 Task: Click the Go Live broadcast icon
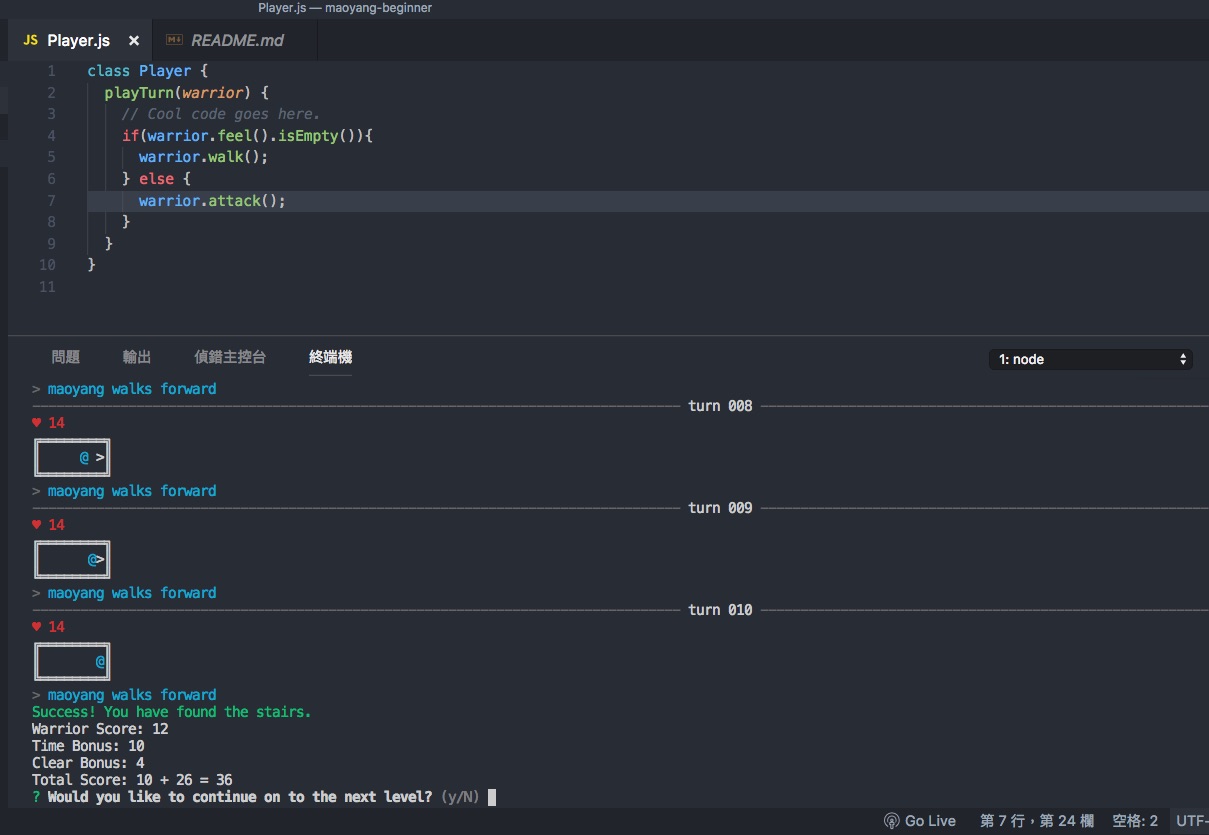pyautogui.click(x=891, y=821)
